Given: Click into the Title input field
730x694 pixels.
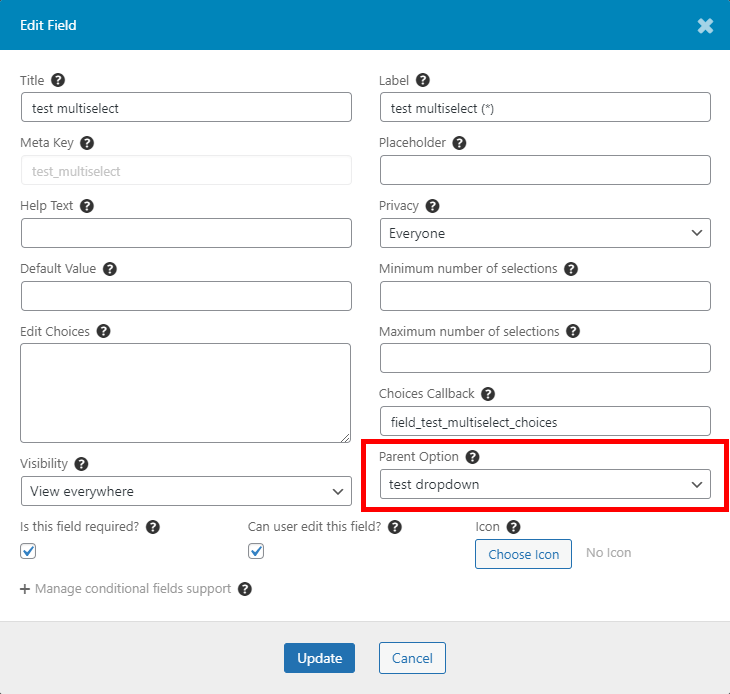Looking at the screenshot, I should click(x=186, y=107).
